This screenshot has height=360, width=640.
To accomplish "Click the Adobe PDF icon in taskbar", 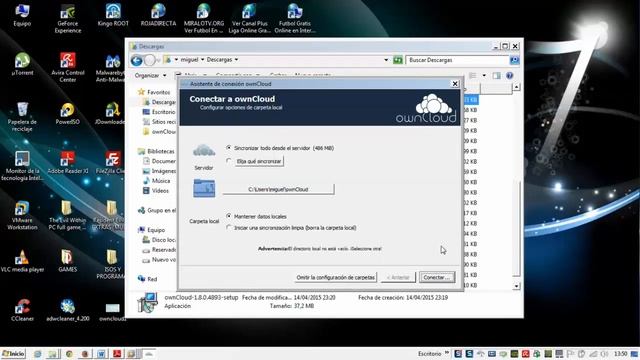I will [117, 354].
